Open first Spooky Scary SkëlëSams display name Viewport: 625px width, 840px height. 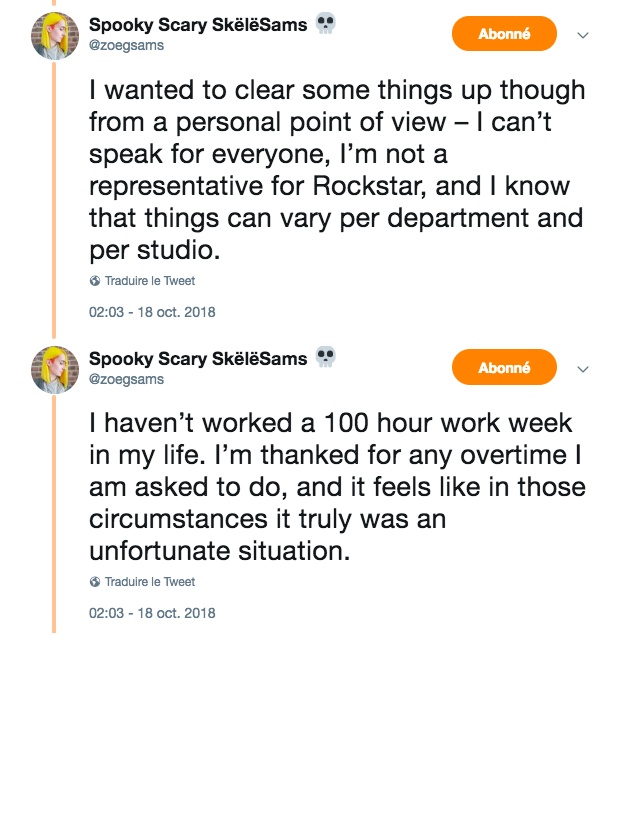pos(198,23)
